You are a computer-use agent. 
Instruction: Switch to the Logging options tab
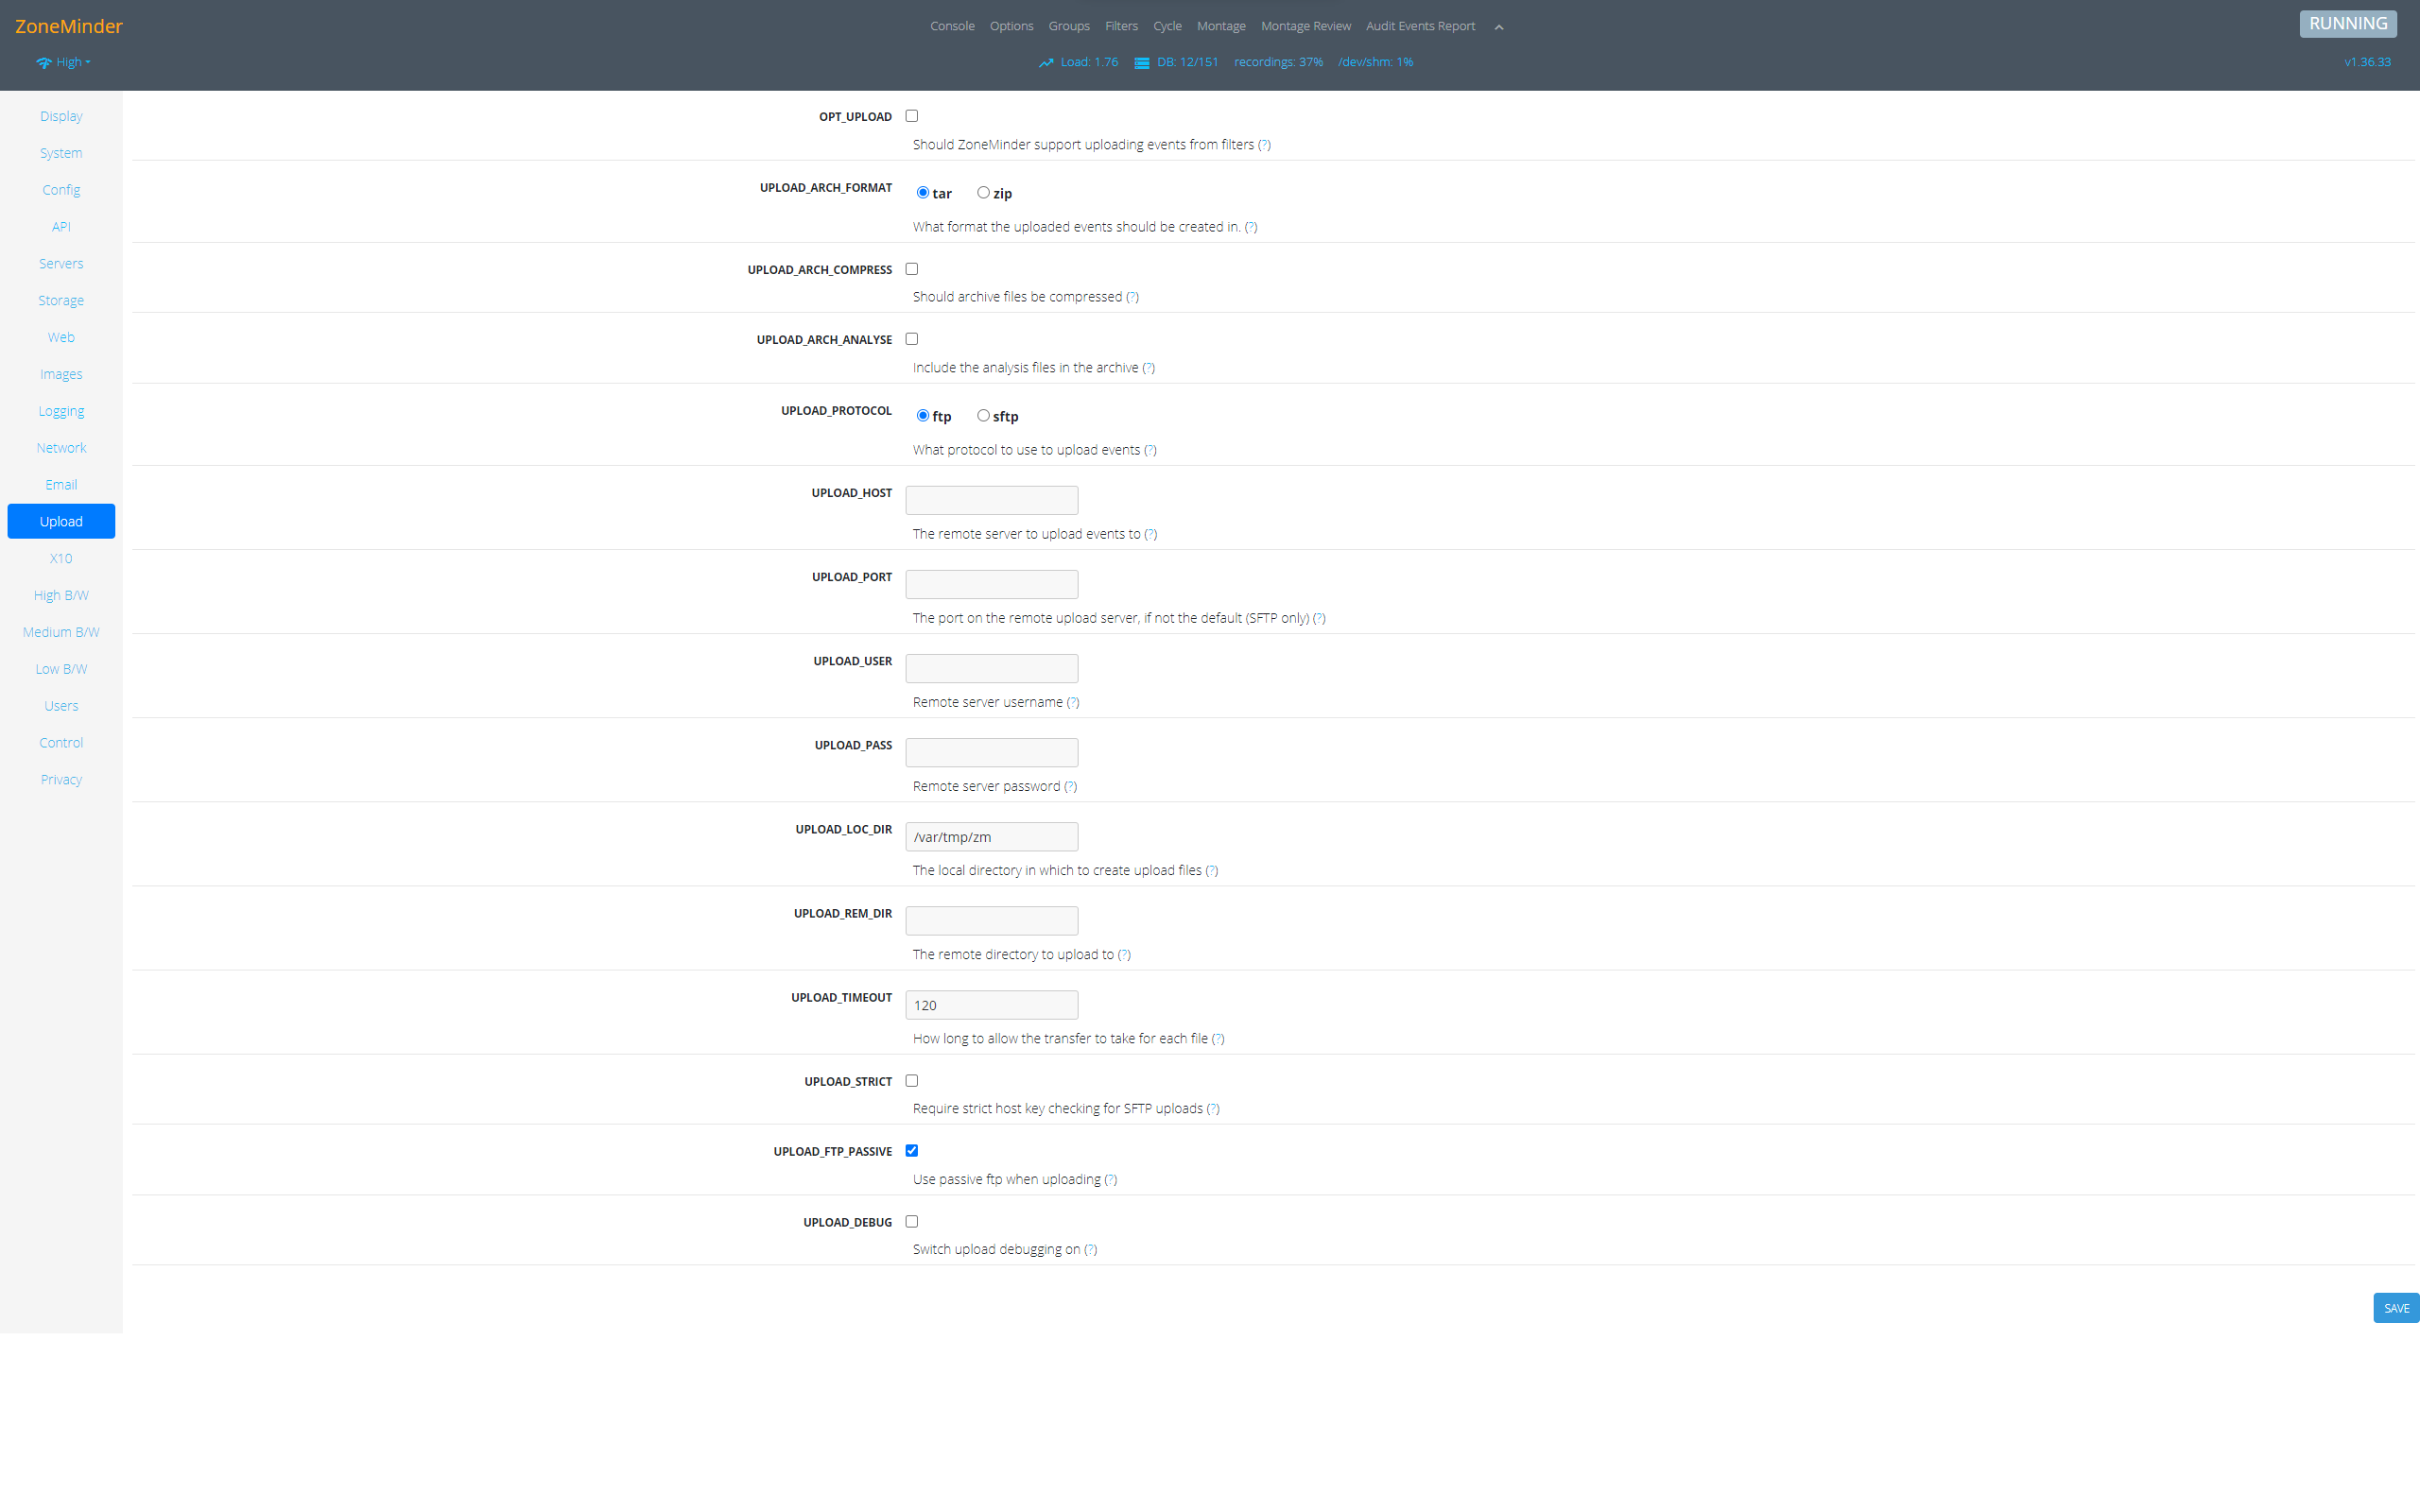(61, 411)
